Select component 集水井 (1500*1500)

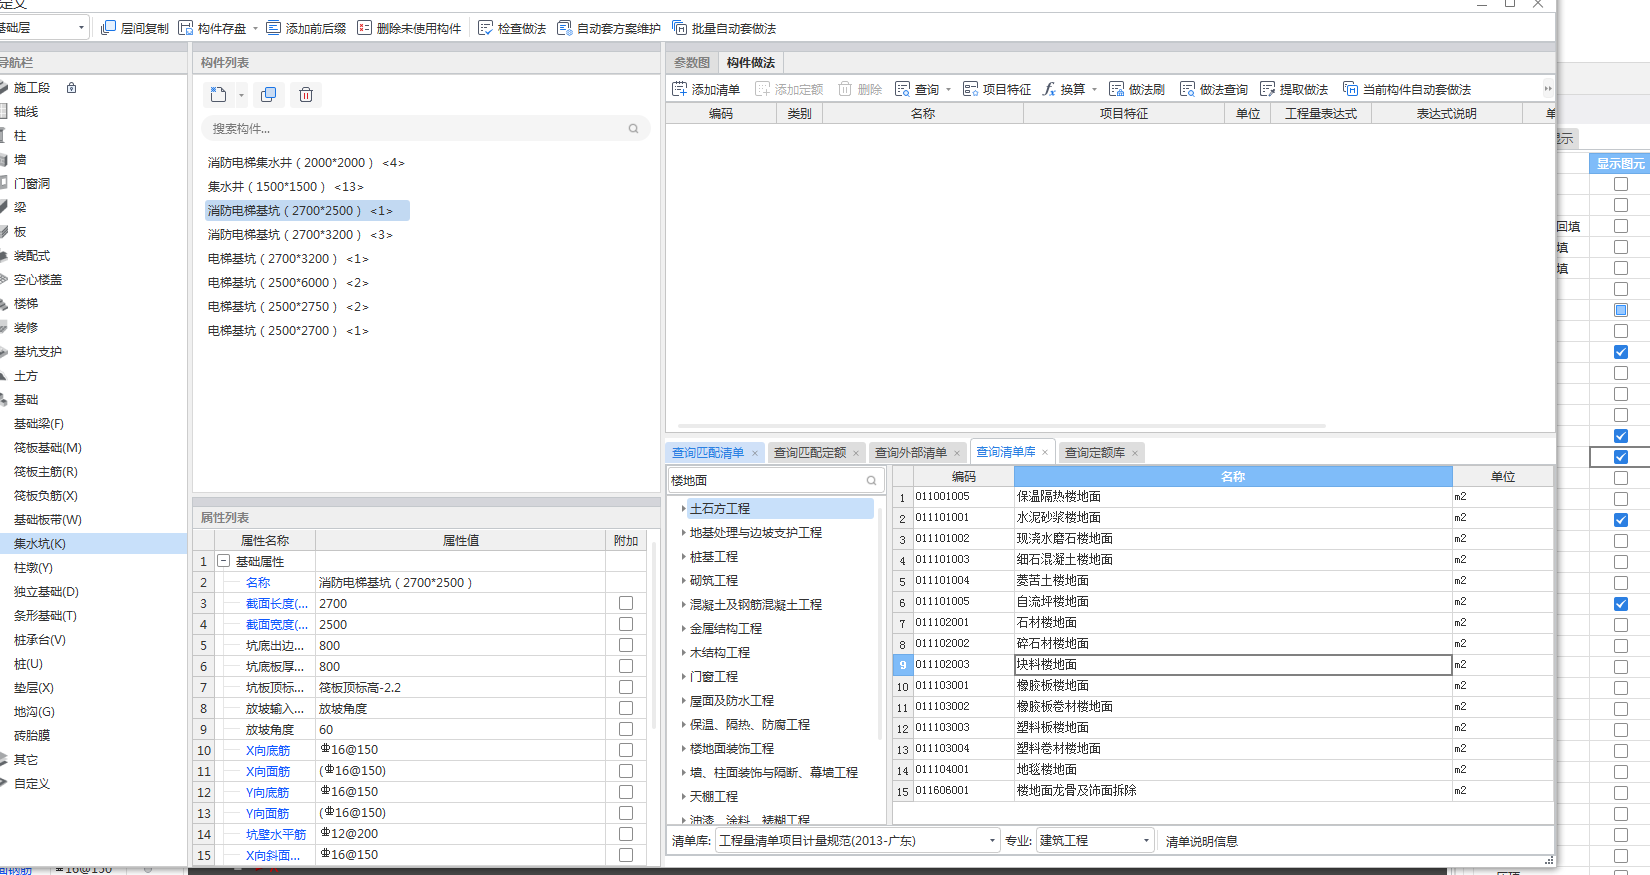click(286, 187)
